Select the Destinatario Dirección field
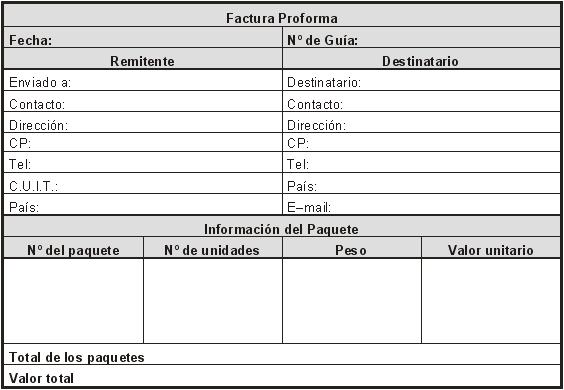This screenshot has width=564, height=390. point(422,122)
